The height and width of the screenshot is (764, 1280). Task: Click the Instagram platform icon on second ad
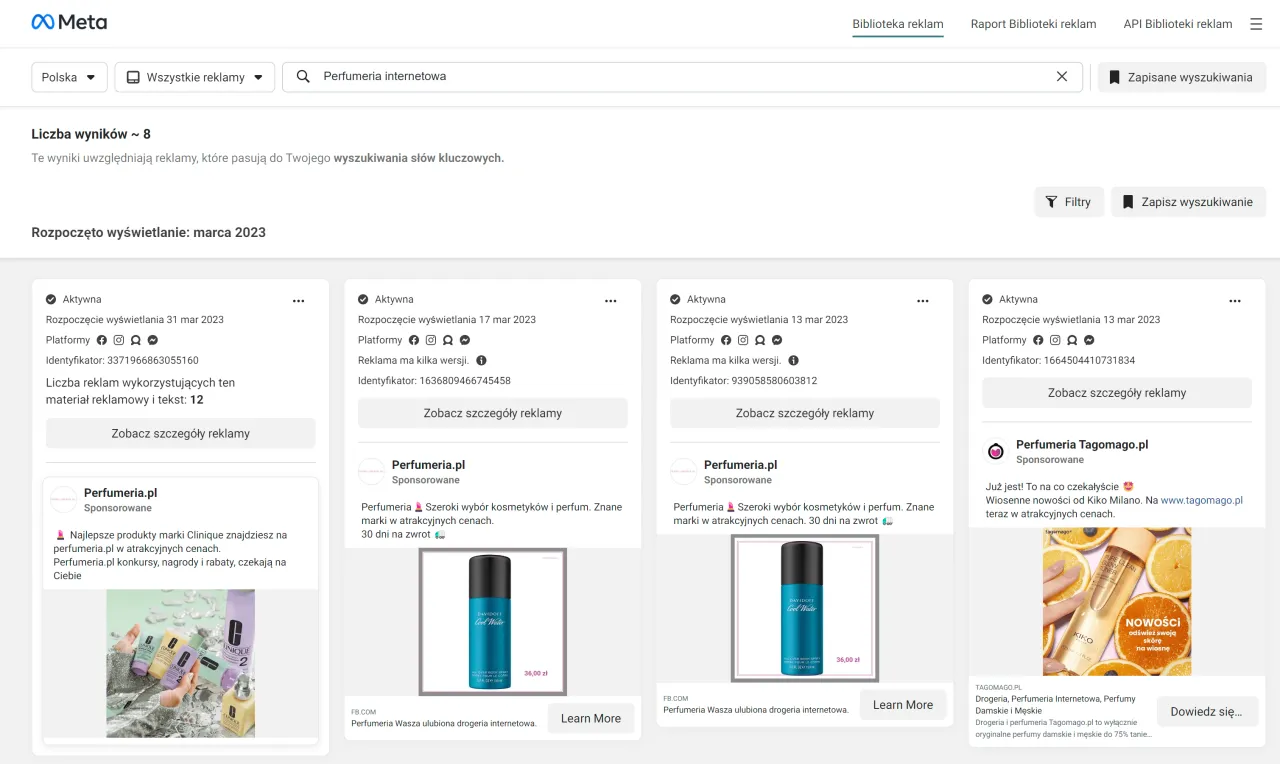(431, 340)
